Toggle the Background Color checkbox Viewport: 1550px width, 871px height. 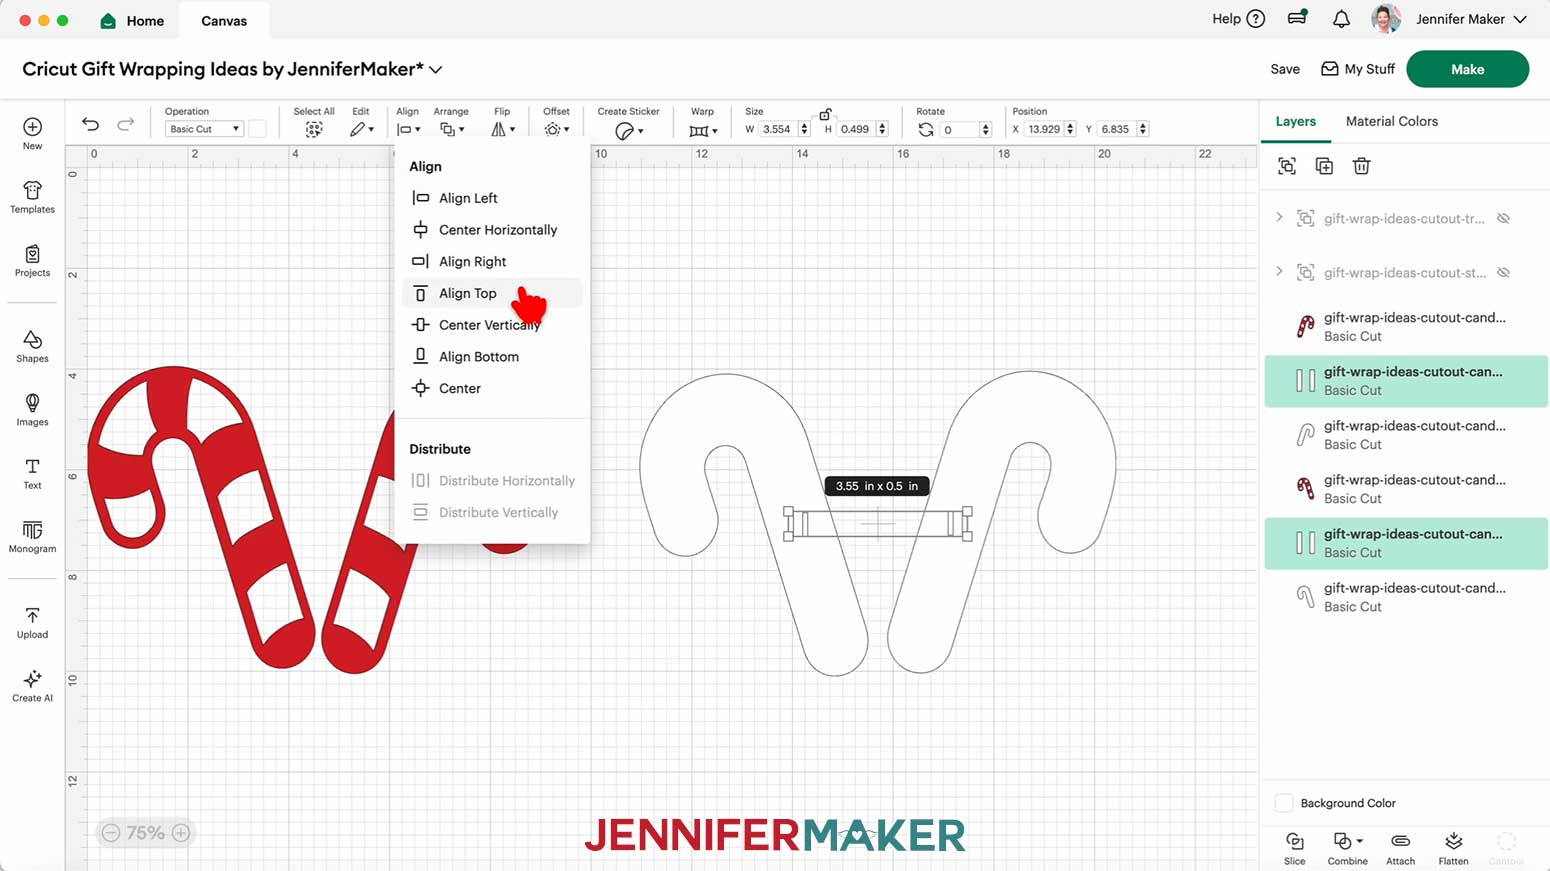(x=1284, y=803)
